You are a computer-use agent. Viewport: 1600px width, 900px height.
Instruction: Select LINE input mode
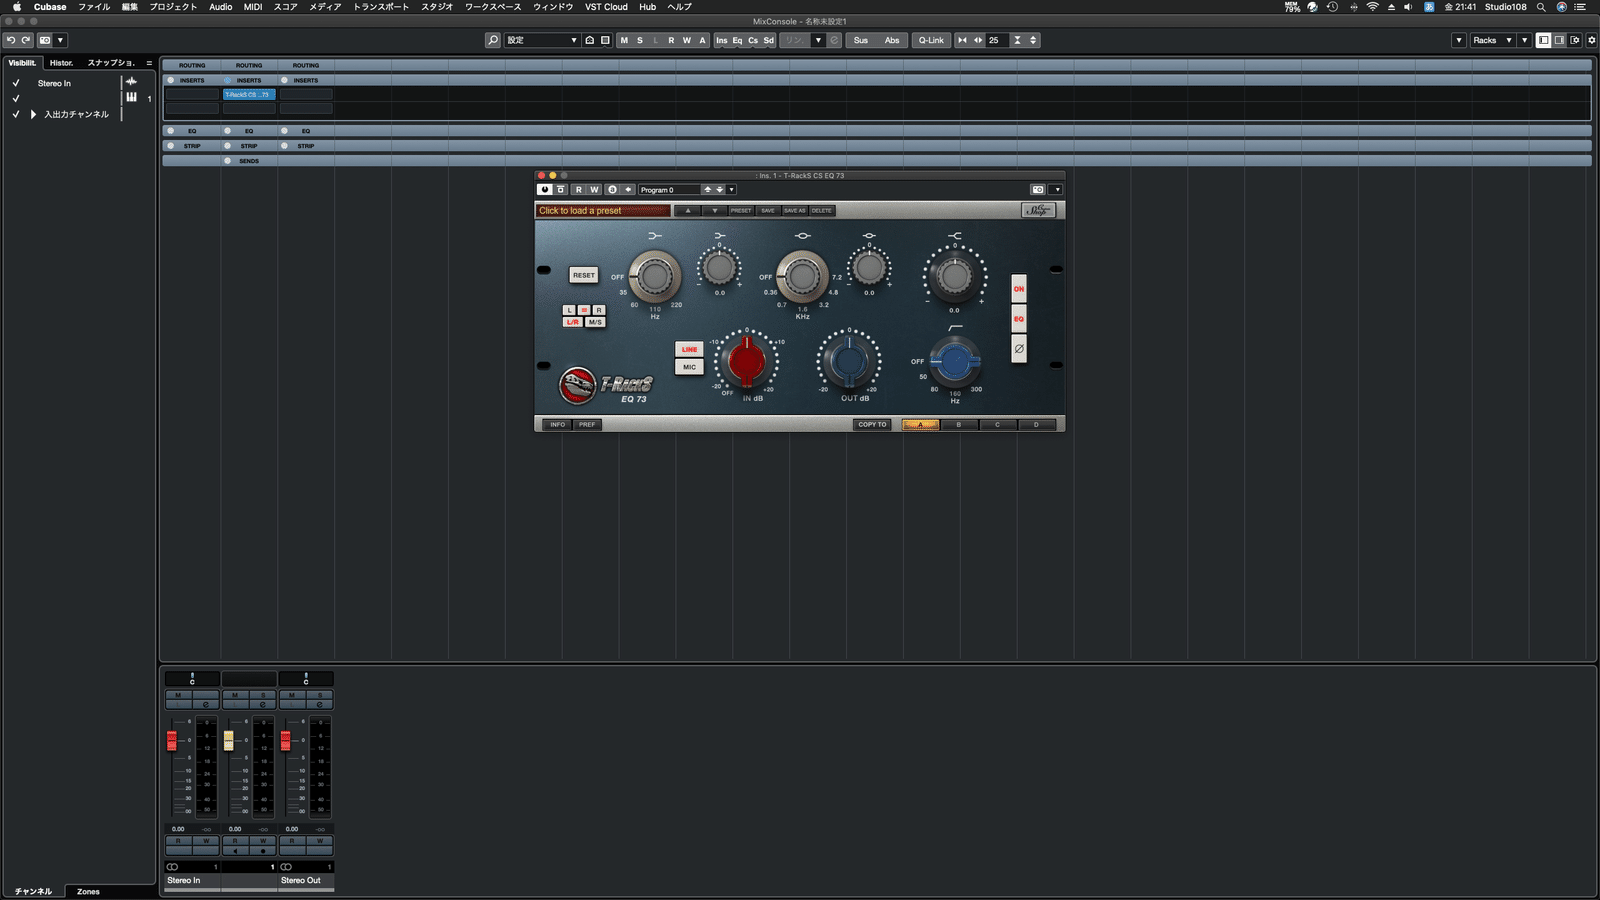click(689, 349)
